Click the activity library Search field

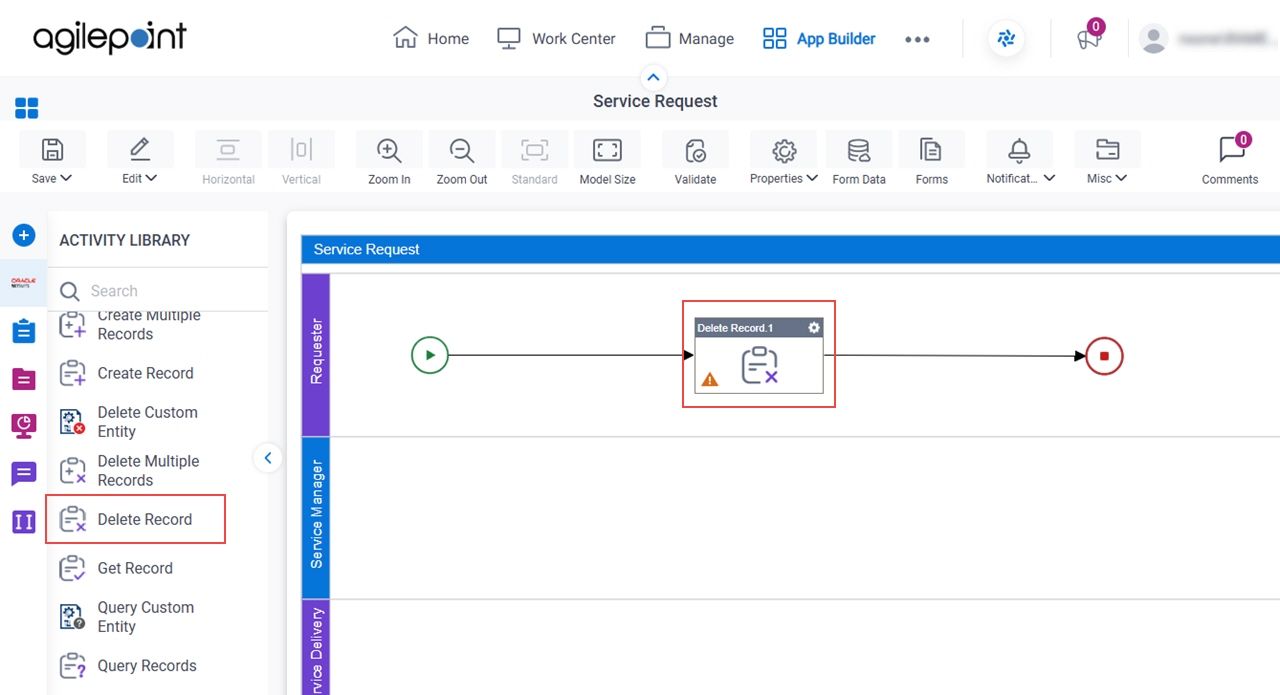tap(160, 291)
